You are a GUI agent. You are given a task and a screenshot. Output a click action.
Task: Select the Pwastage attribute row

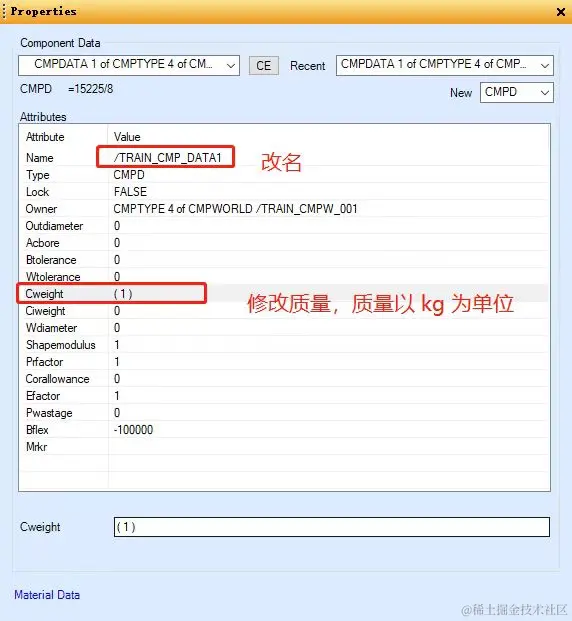284,413
